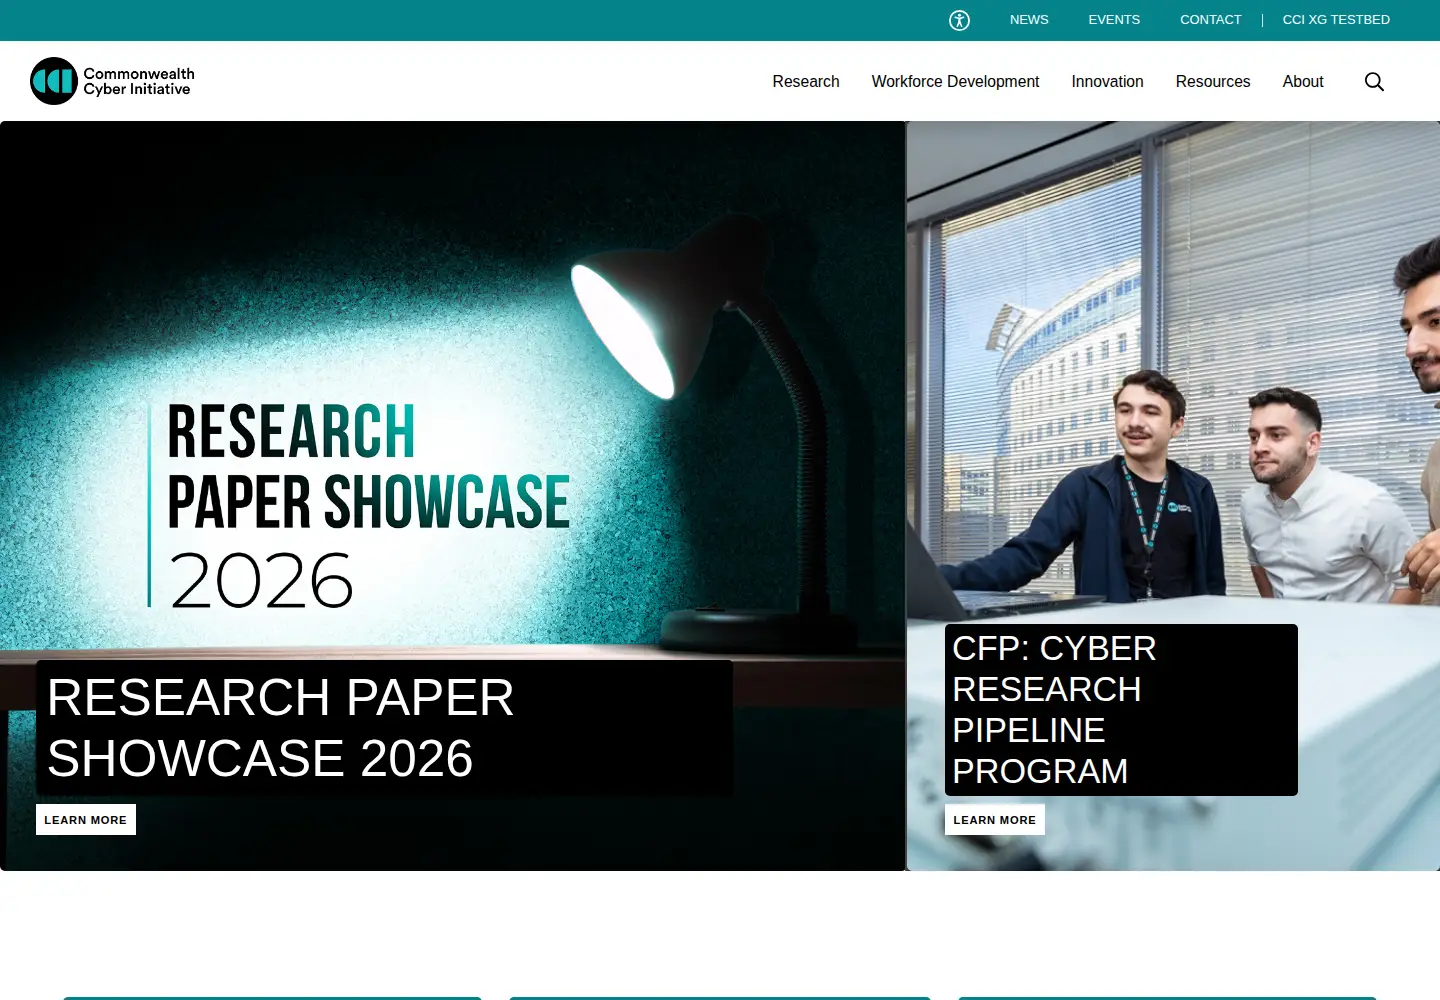
Task: Click the 'RESEARCH PAPER SHOWCASE 2026' heading
Action: (384, 728)
